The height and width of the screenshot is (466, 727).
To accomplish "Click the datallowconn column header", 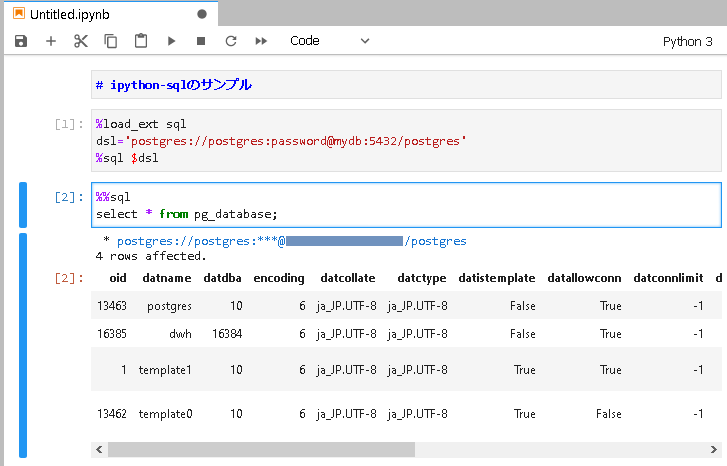I will 584,278.
